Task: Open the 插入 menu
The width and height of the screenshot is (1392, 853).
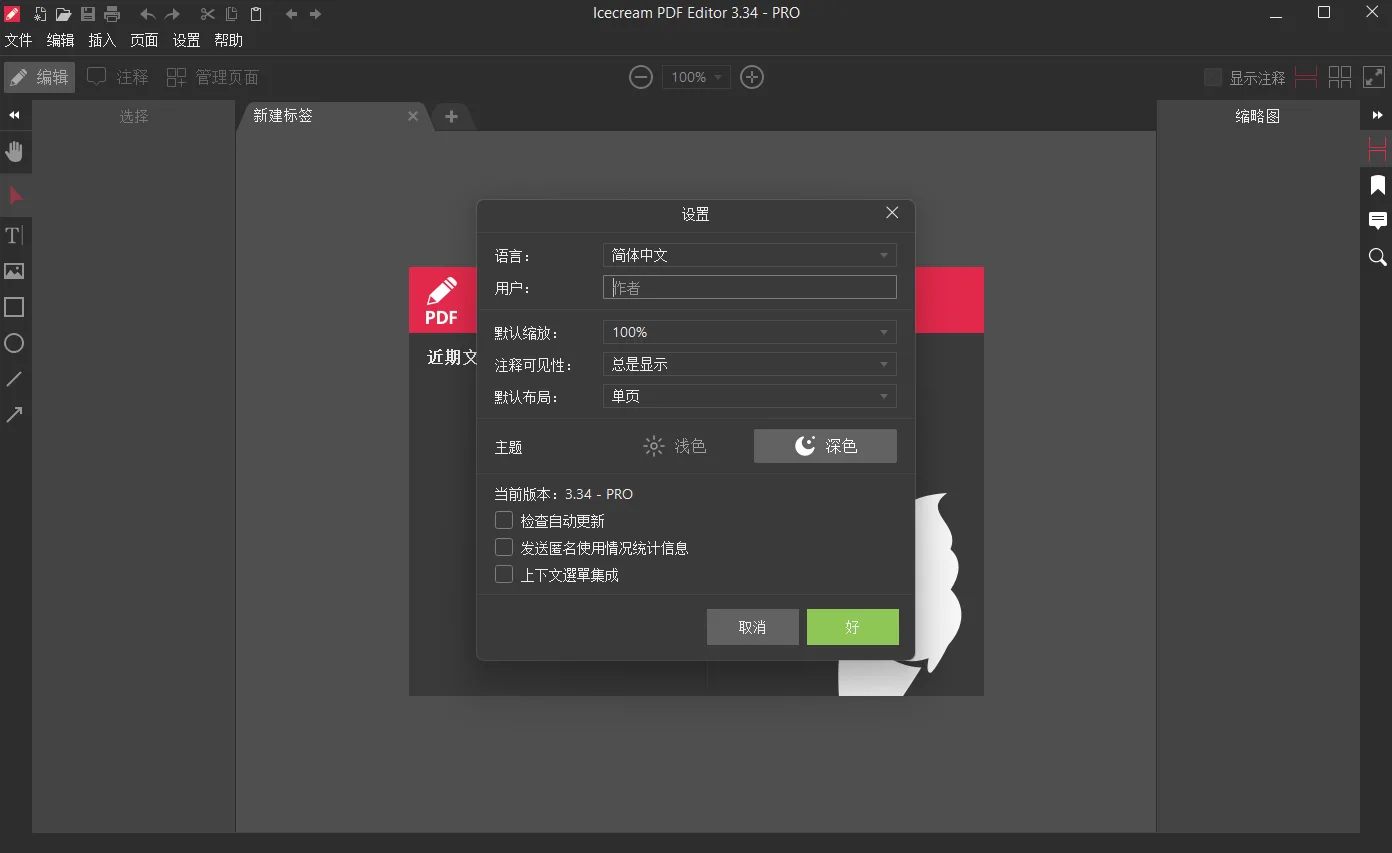Action: tap(103, 40)
